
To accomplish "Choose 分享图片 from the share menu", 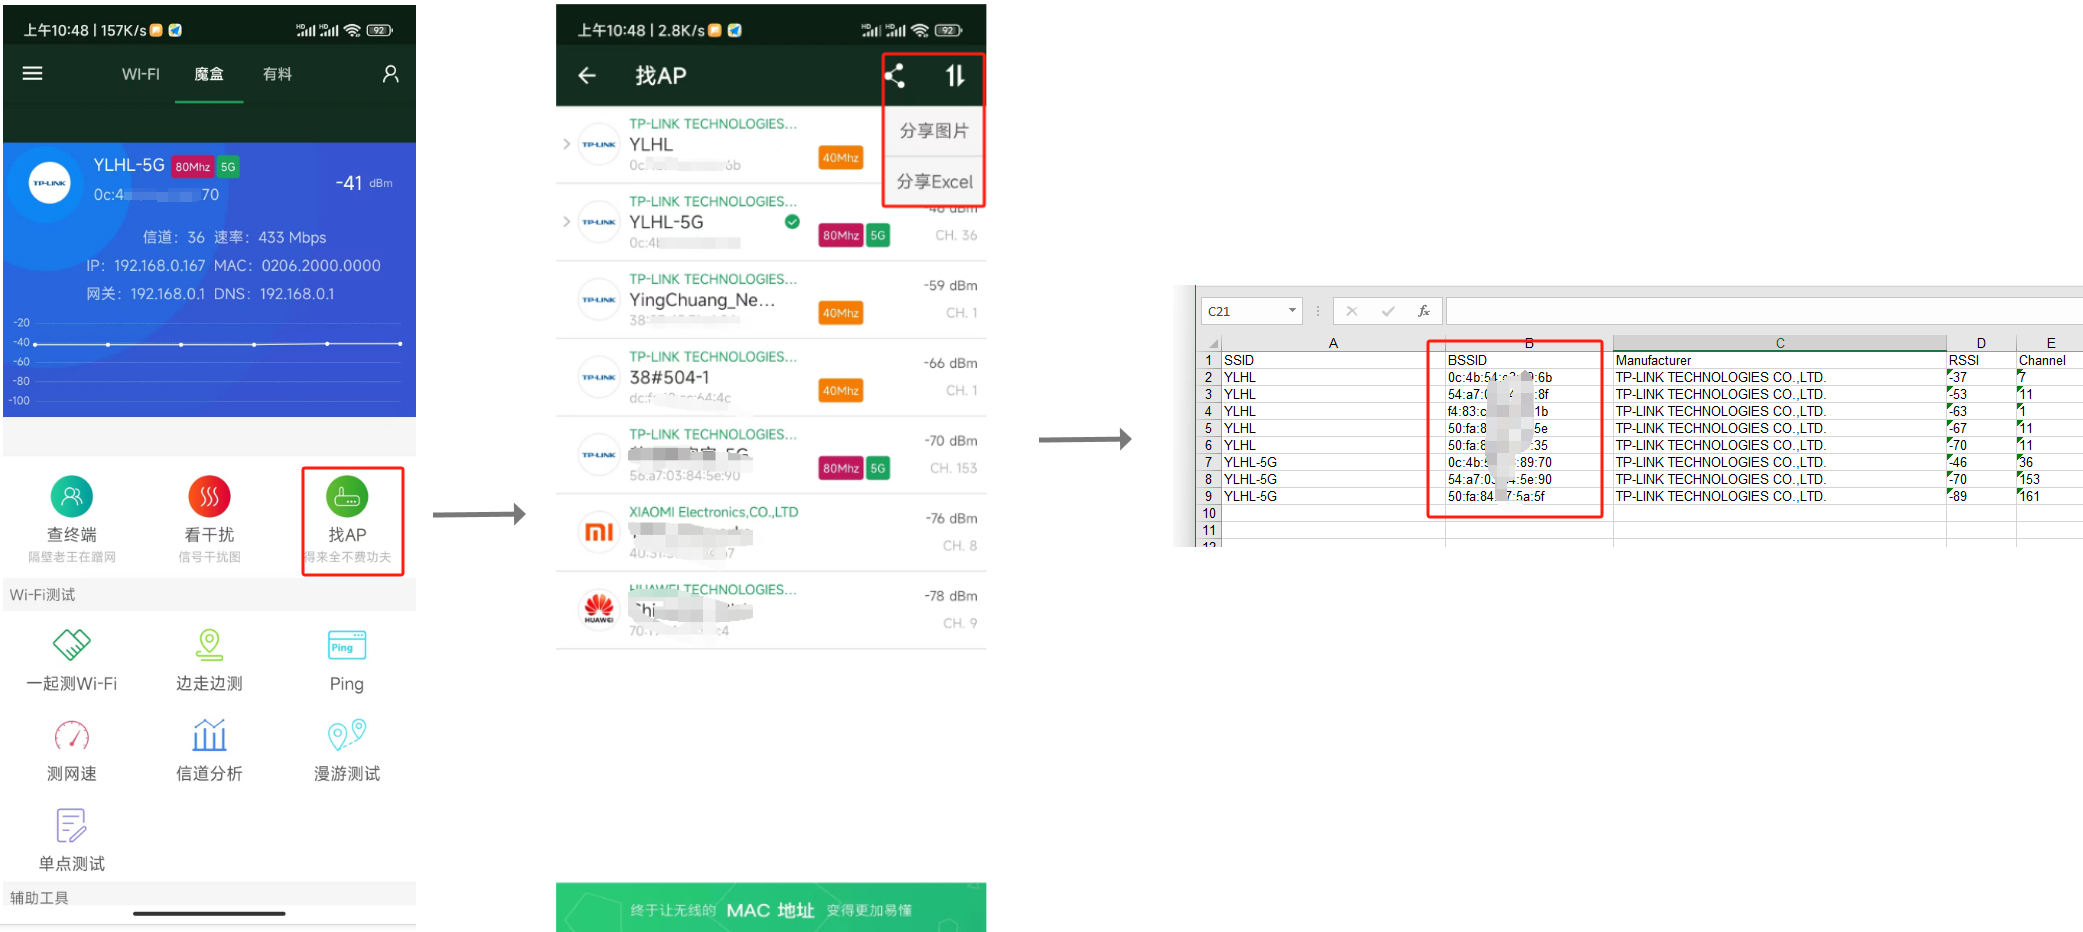I will (x=934, y=131).
